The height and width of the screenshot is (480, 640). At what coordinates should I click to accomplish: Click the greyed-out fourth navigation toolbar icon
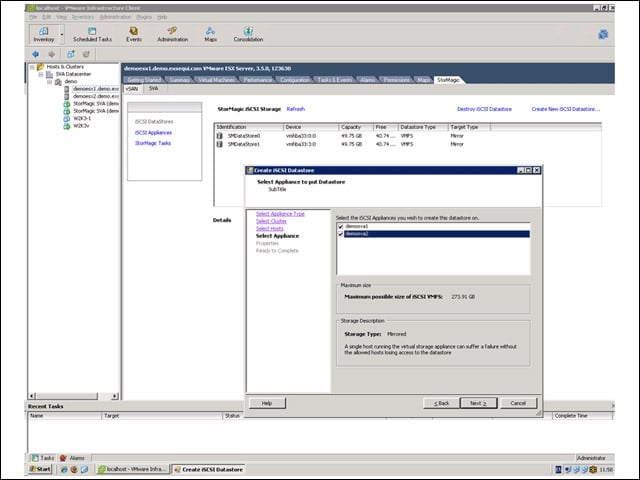(x=86, y=54)
